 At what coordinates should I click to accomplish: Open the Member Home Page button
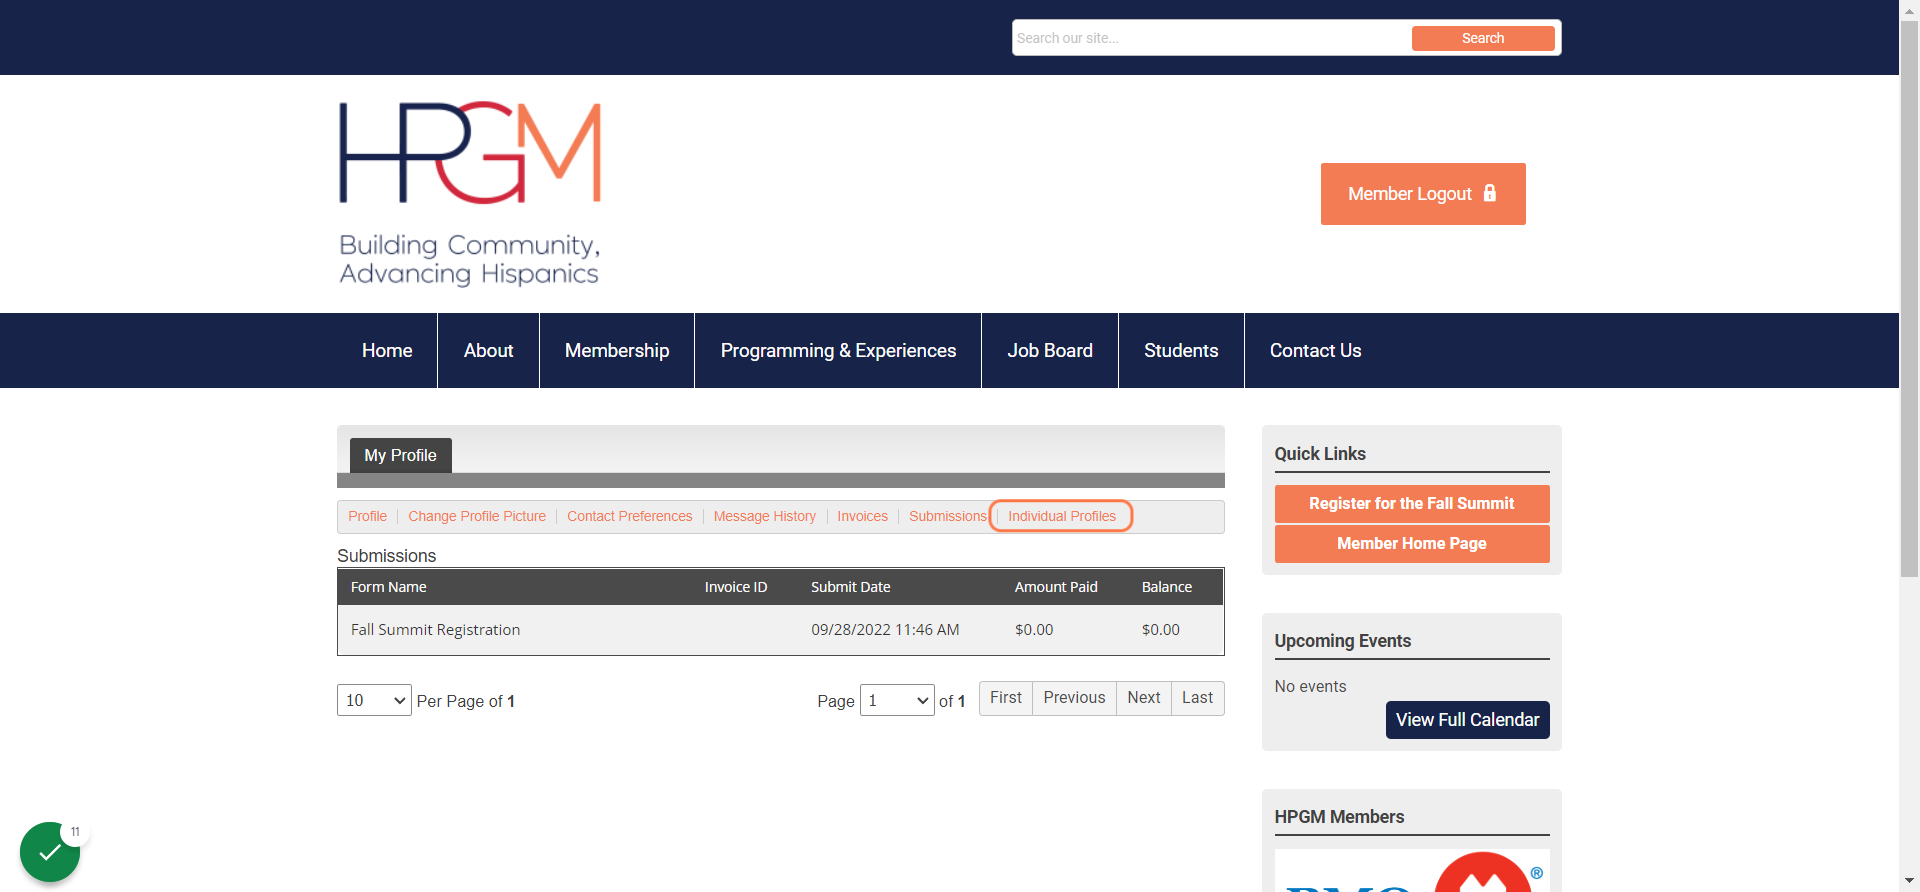pos(1412,544)
